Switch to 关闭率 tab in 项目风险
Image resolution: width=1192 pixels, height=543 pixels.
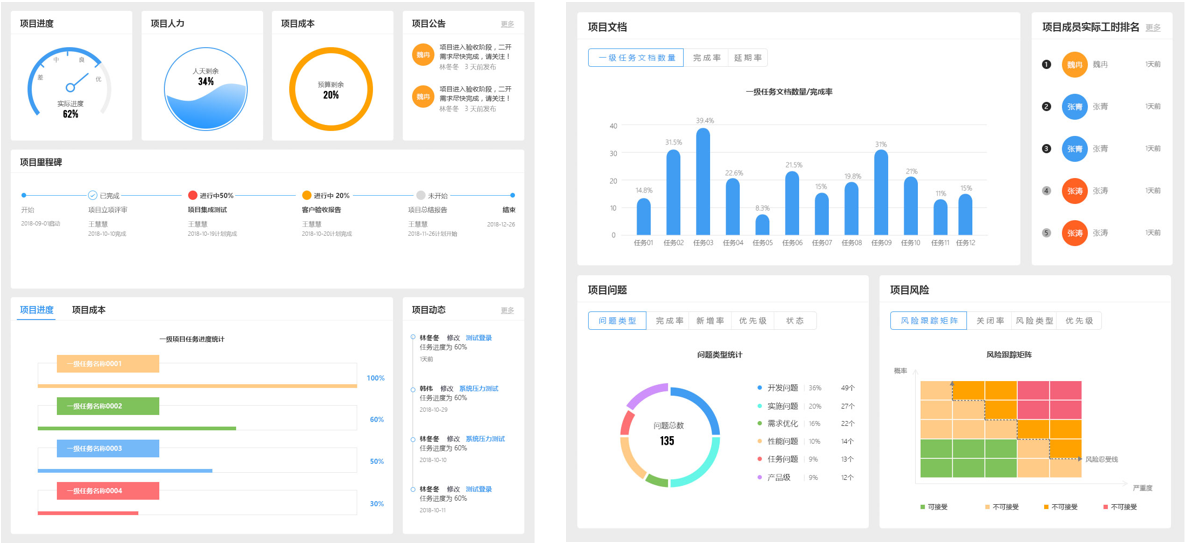tap(990, 321)
